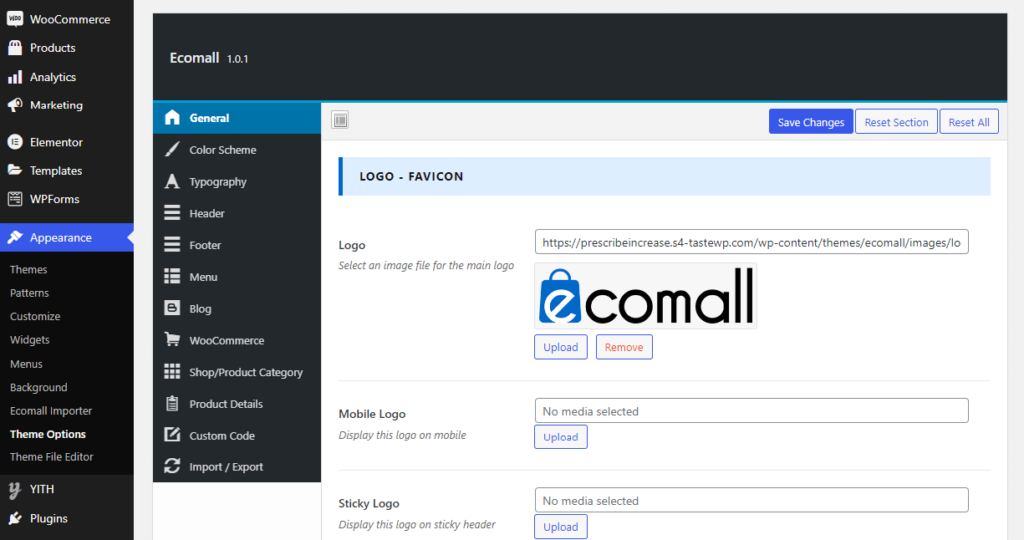The width and height of the screenshot is (1024, 540).
Task: Click the YITH icon
Action: point(15,490)
